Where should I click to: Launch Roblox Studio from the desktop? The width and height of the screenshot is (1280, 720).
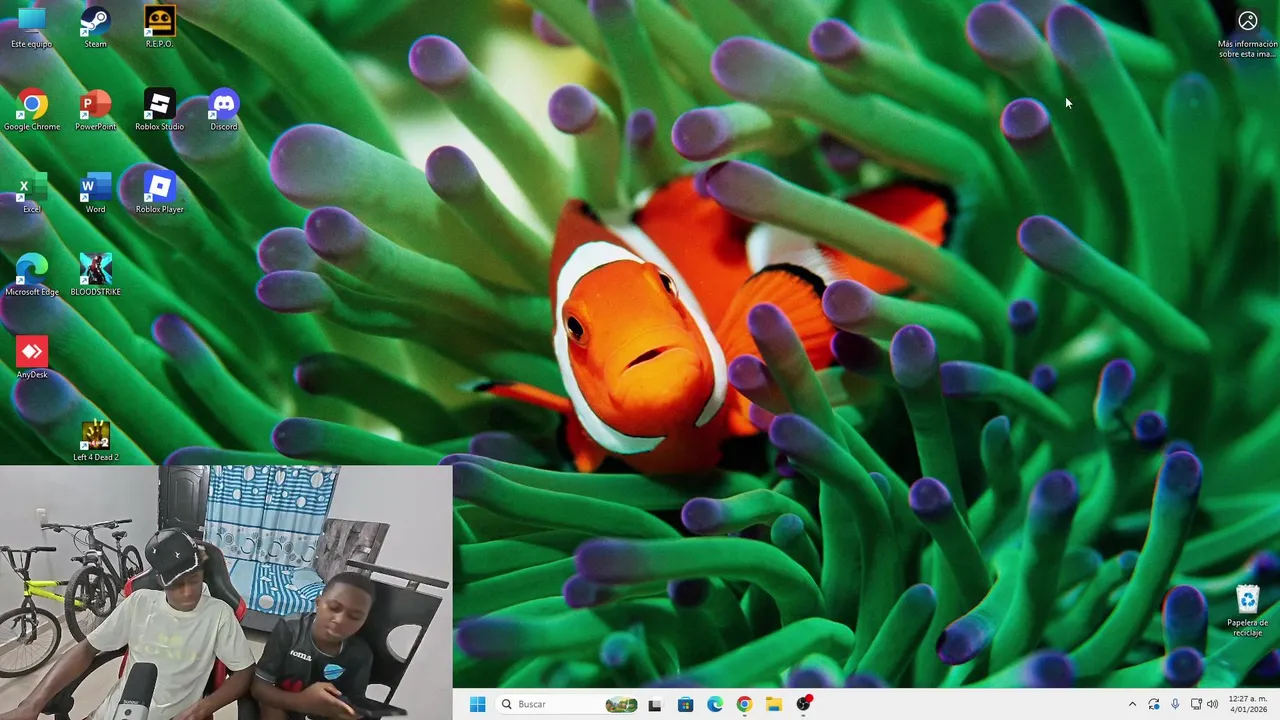tap(159, 110)
